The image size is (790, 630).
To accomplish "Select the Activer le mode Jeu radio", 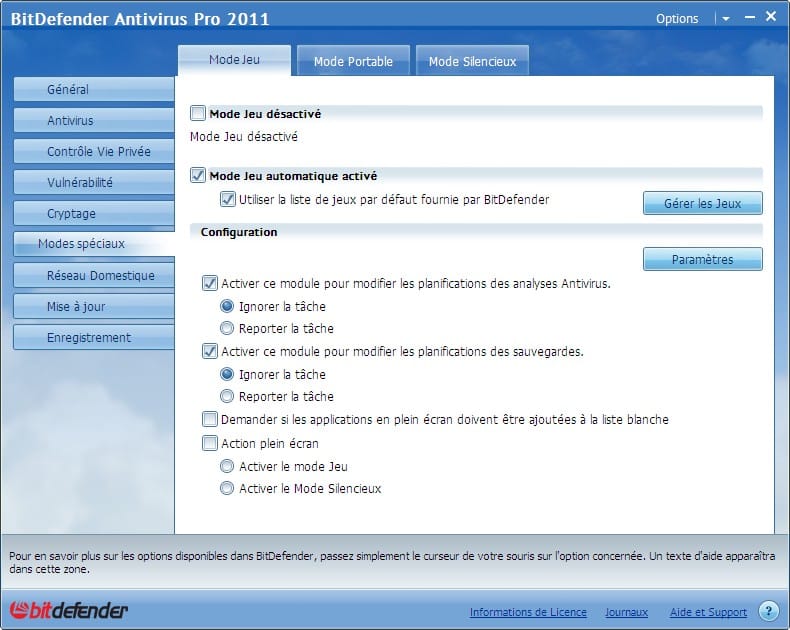I will tap(227, 466).
